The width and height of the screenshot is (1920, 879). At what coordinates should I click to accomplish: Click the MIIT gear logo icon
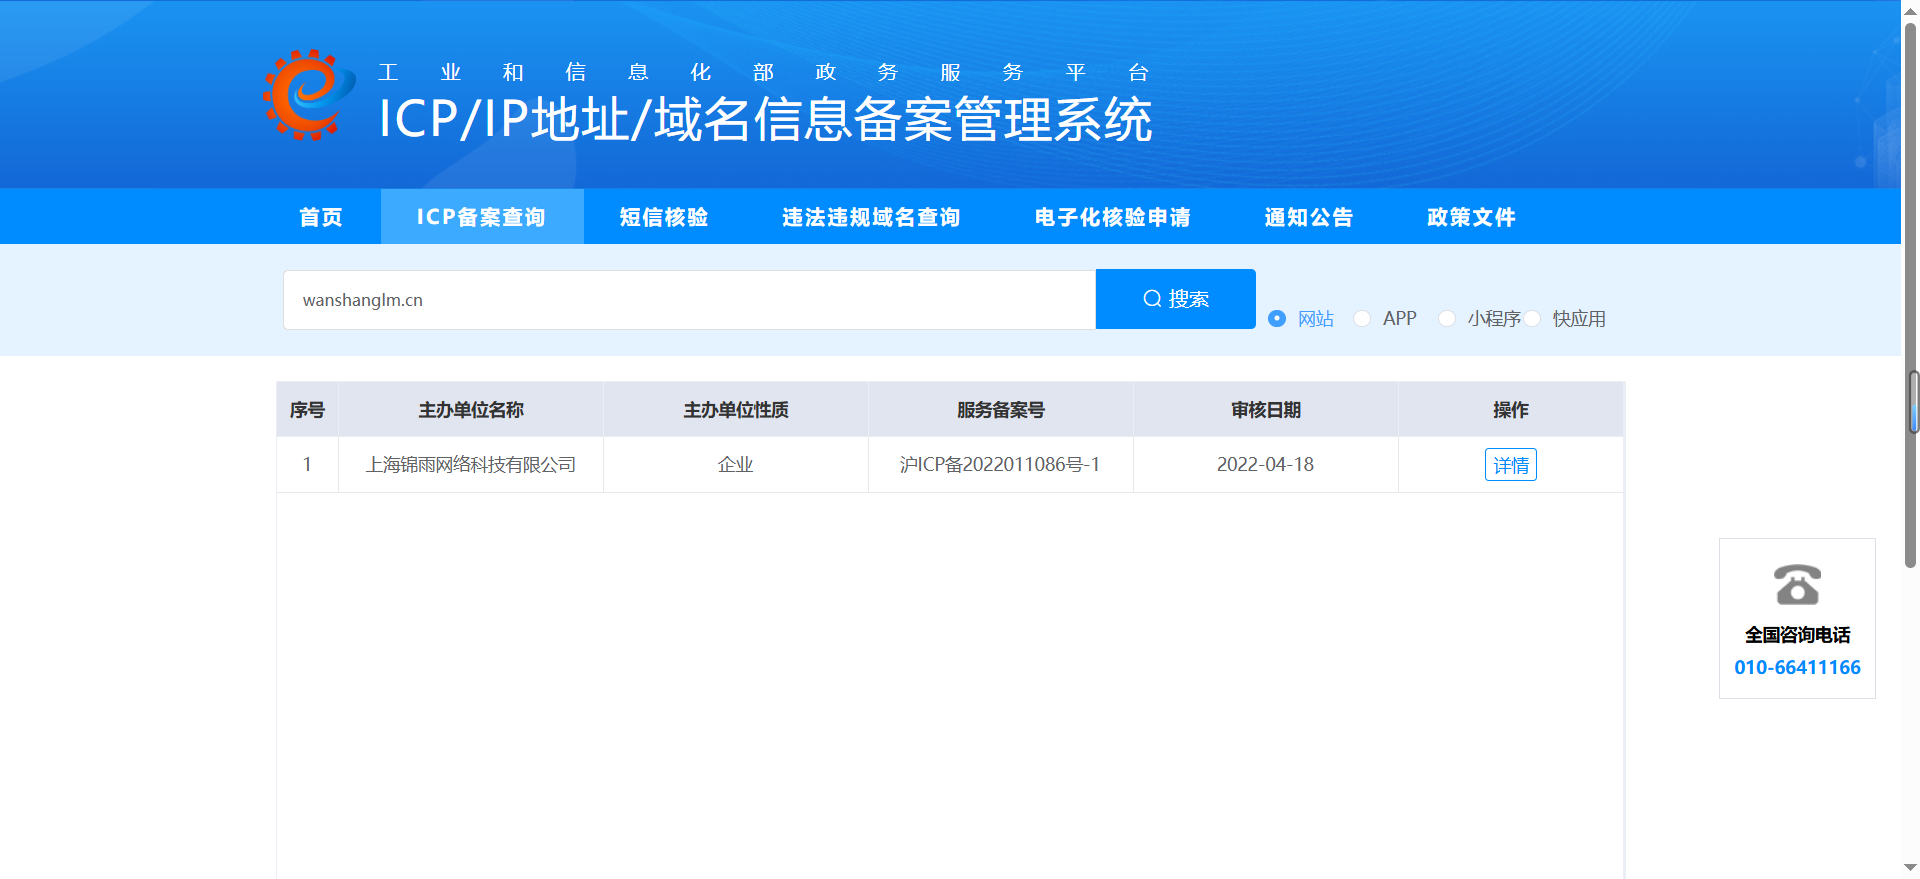(309, 95)
